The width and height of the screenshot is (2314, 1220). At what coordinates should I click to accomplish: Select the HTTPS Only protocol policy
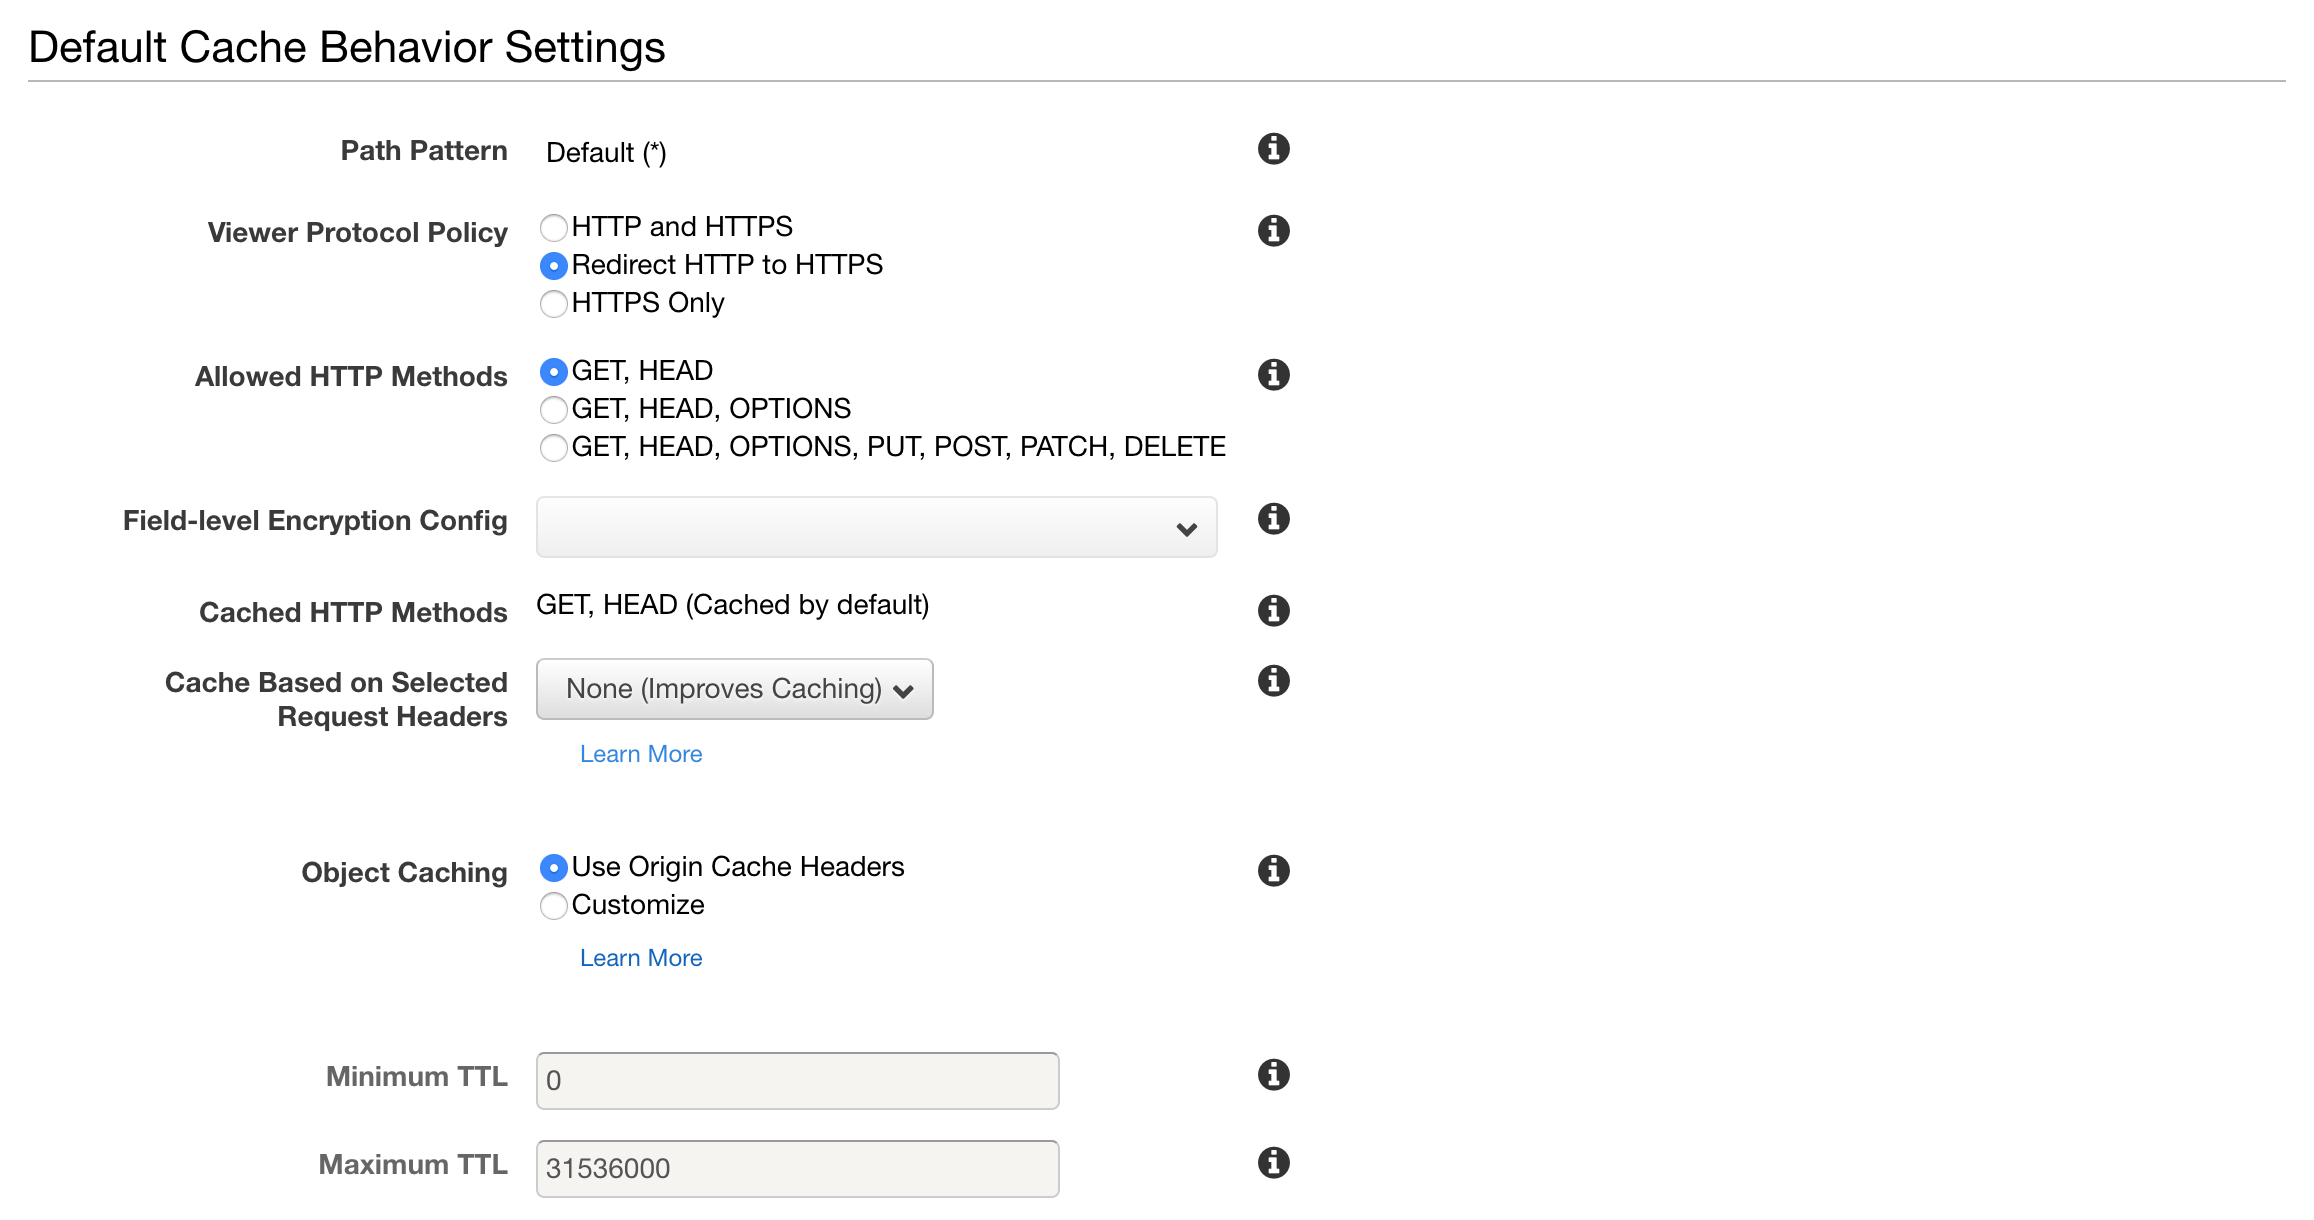click(554, 303)
